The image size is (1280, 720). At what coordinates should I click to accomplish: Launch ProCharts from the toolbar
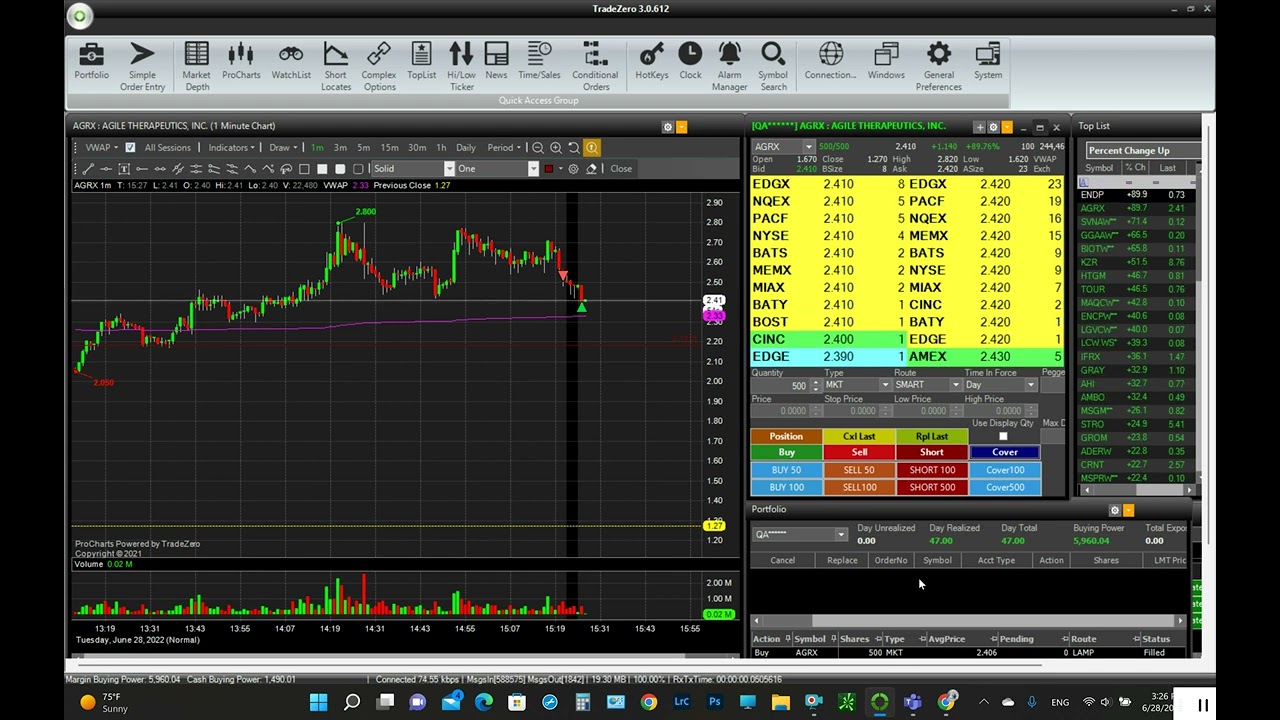[x=241, y=62]
